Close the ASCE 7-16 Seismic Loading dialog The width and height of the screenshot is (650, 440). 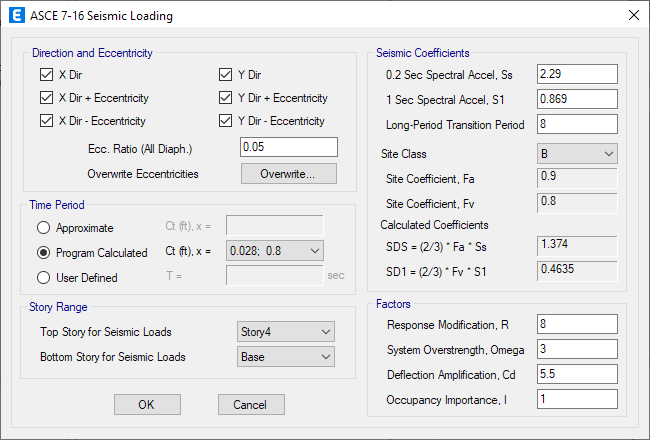[632, 16]
